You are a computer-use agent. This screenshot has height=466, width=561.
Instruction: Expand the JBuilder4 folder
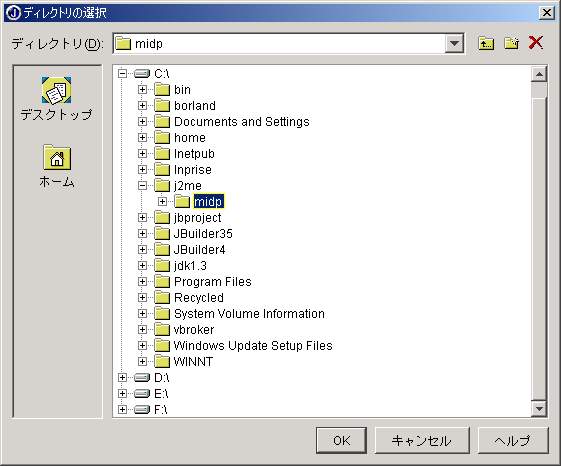tap(142, 249)
